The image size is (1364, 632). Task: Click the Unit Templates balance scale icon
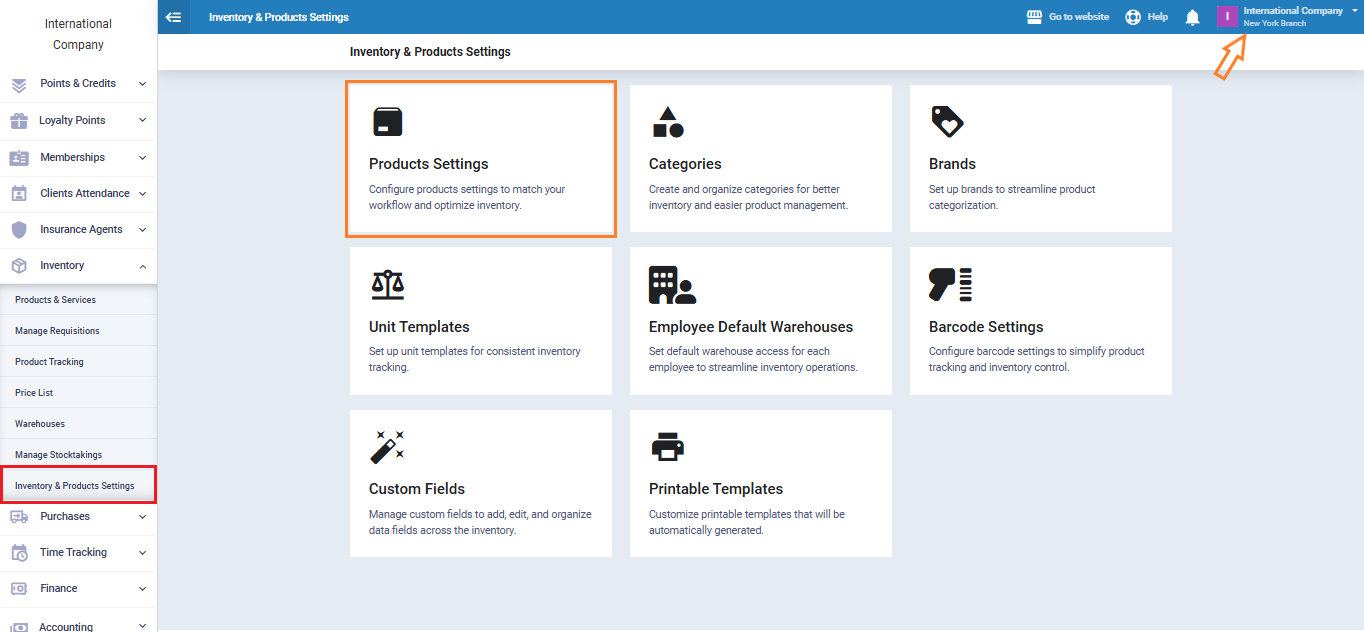(x=387, y=285)
